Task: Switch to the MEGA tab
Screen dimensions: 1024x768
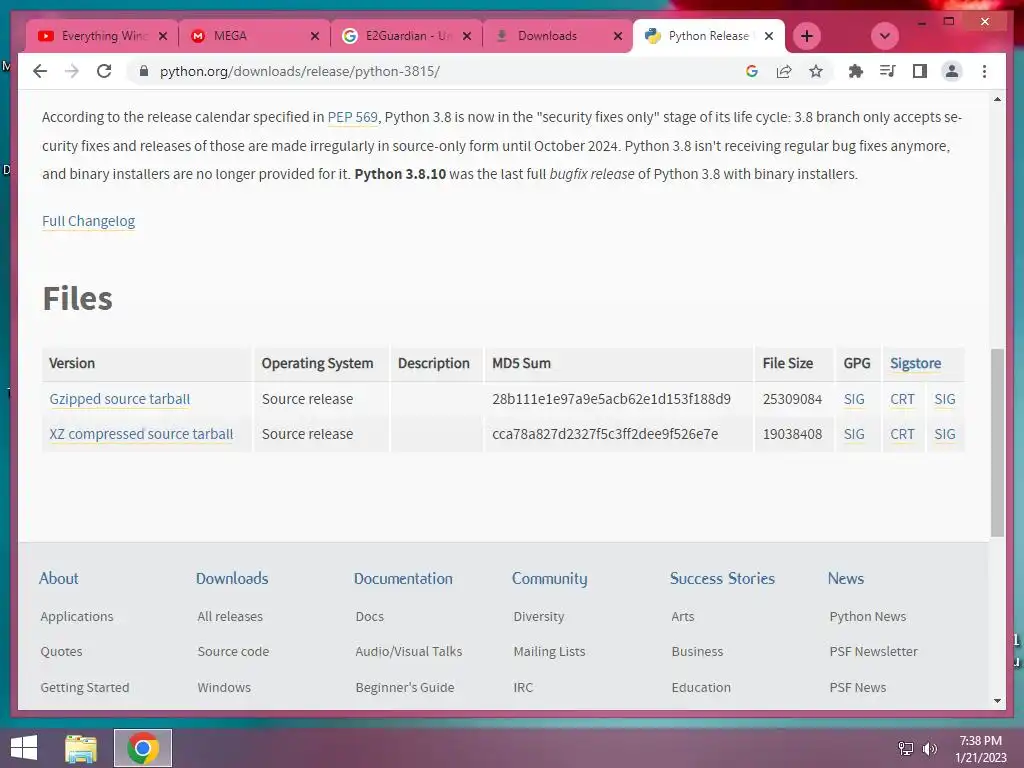Action: coord(255,36)
